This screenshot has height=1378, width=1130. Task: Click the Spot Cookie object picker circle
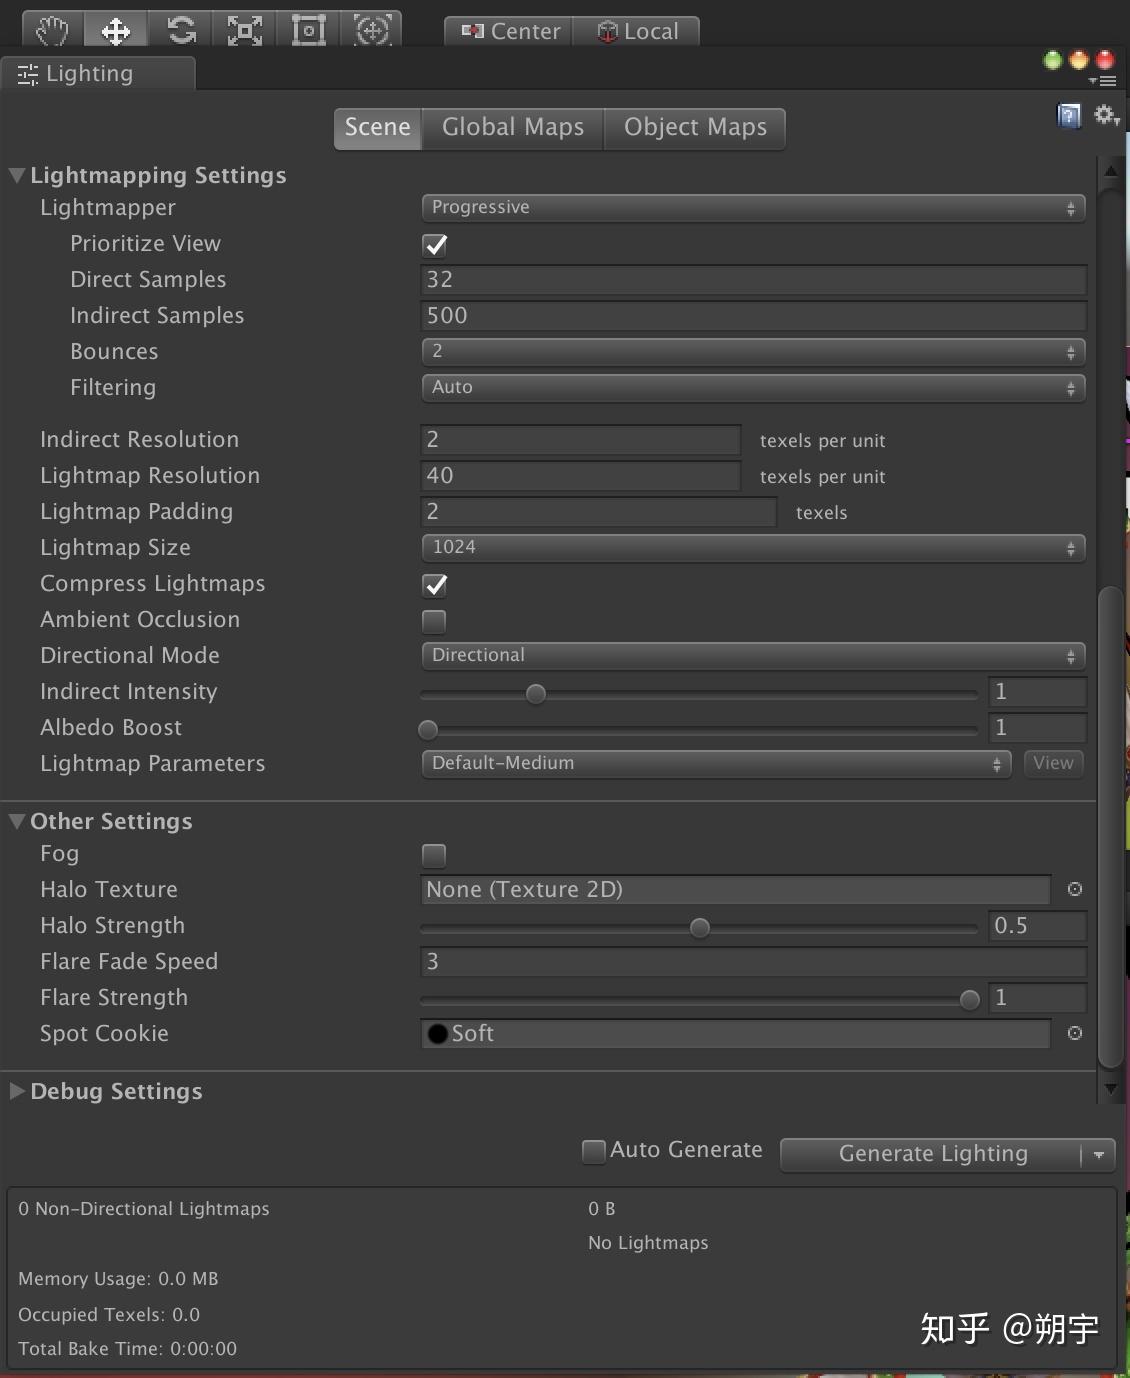coord(1074,1034)
